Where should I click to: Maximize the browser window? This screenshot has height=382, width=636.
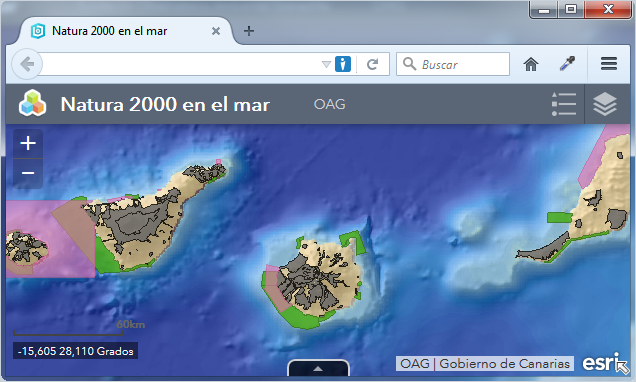click(571, 9)
